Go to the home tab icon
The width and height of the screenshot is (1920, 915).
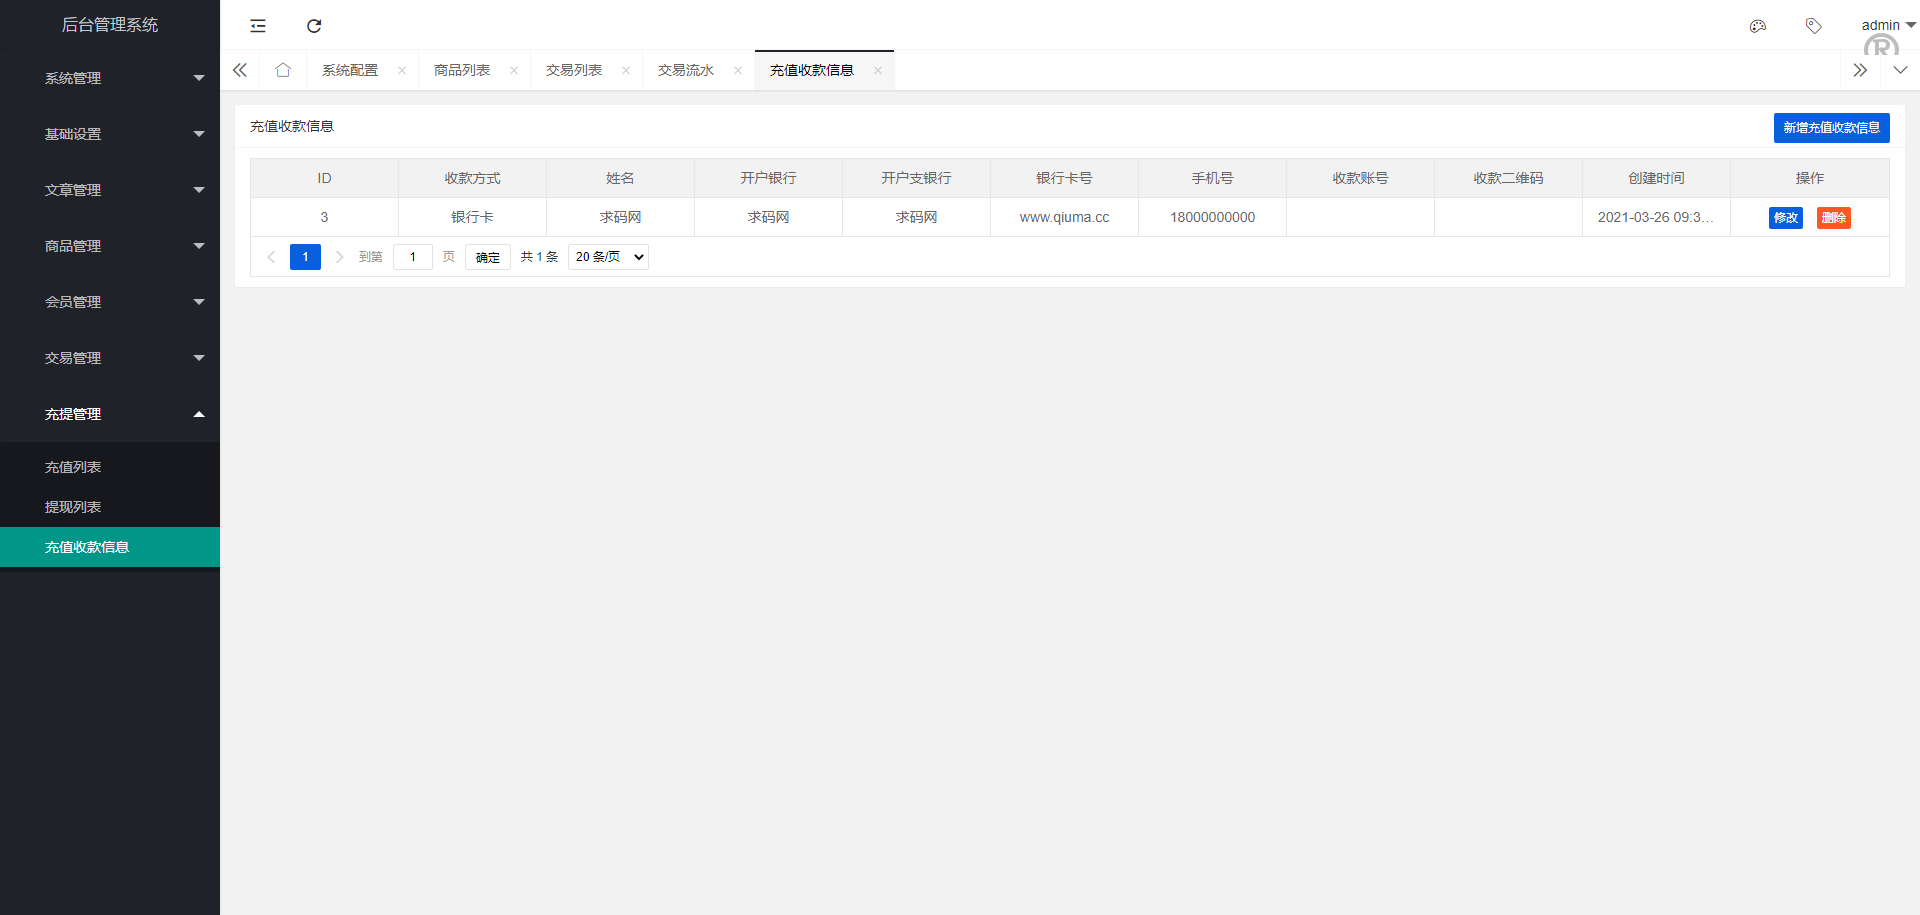click(x=283, y=70)
